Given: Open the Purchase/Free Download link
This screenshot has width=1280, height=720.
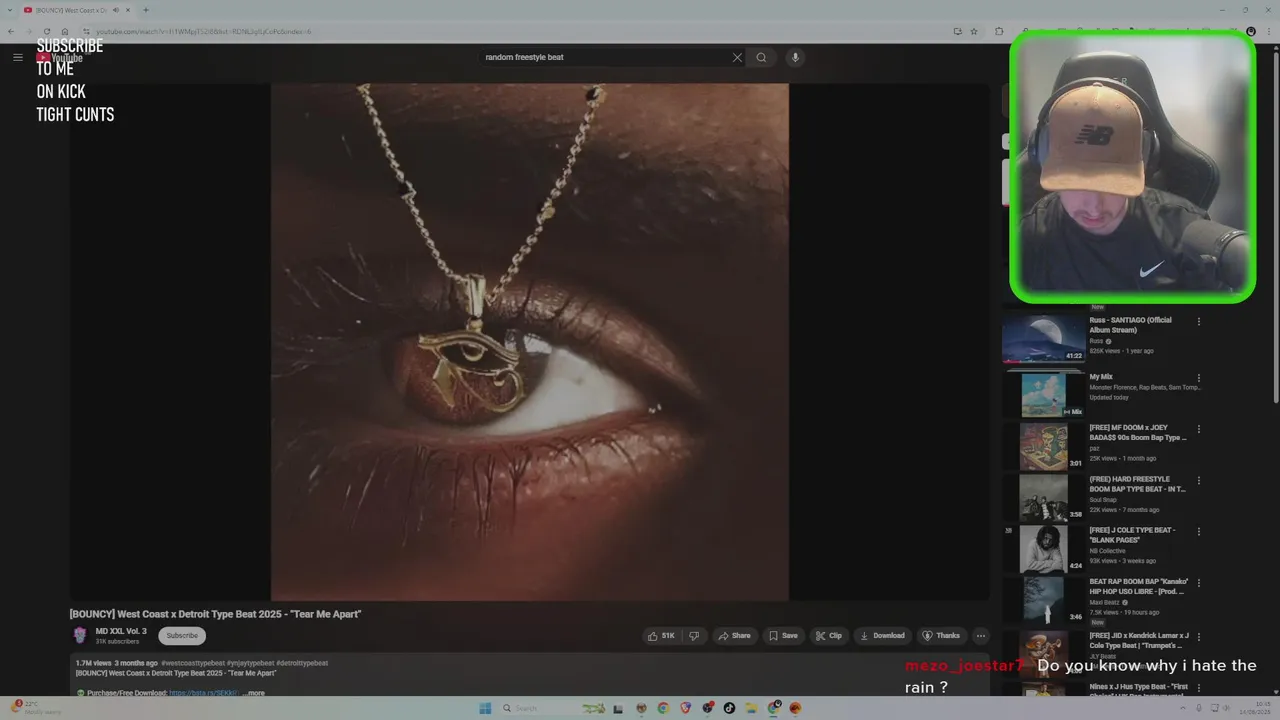Looking at the screenshot, I should (204, 693).
